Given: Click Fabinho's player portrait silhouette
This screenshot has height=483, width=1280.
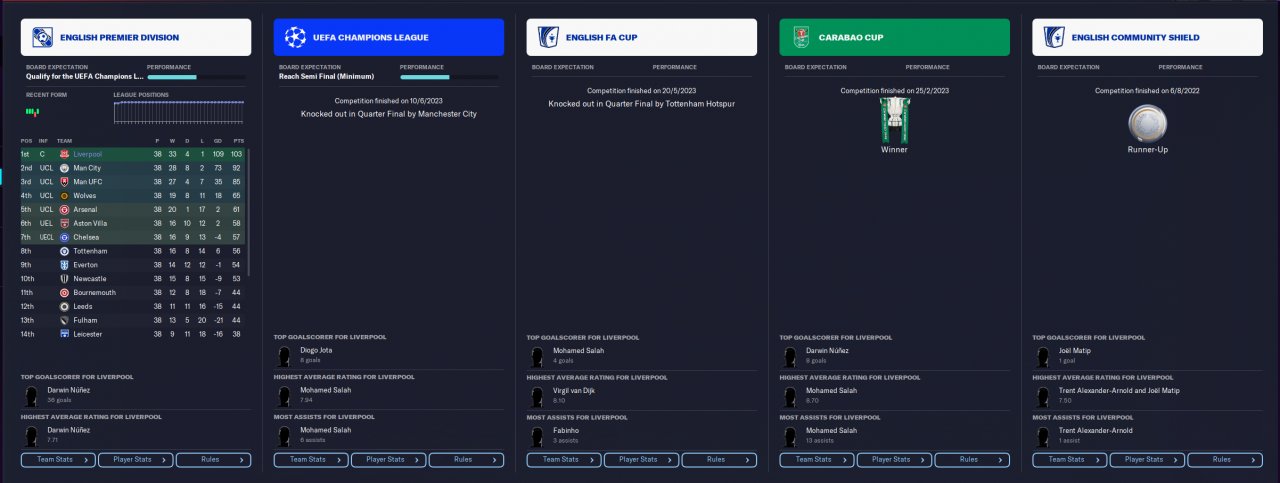Looking at the screenshot, I should click(x=537, y=434).
